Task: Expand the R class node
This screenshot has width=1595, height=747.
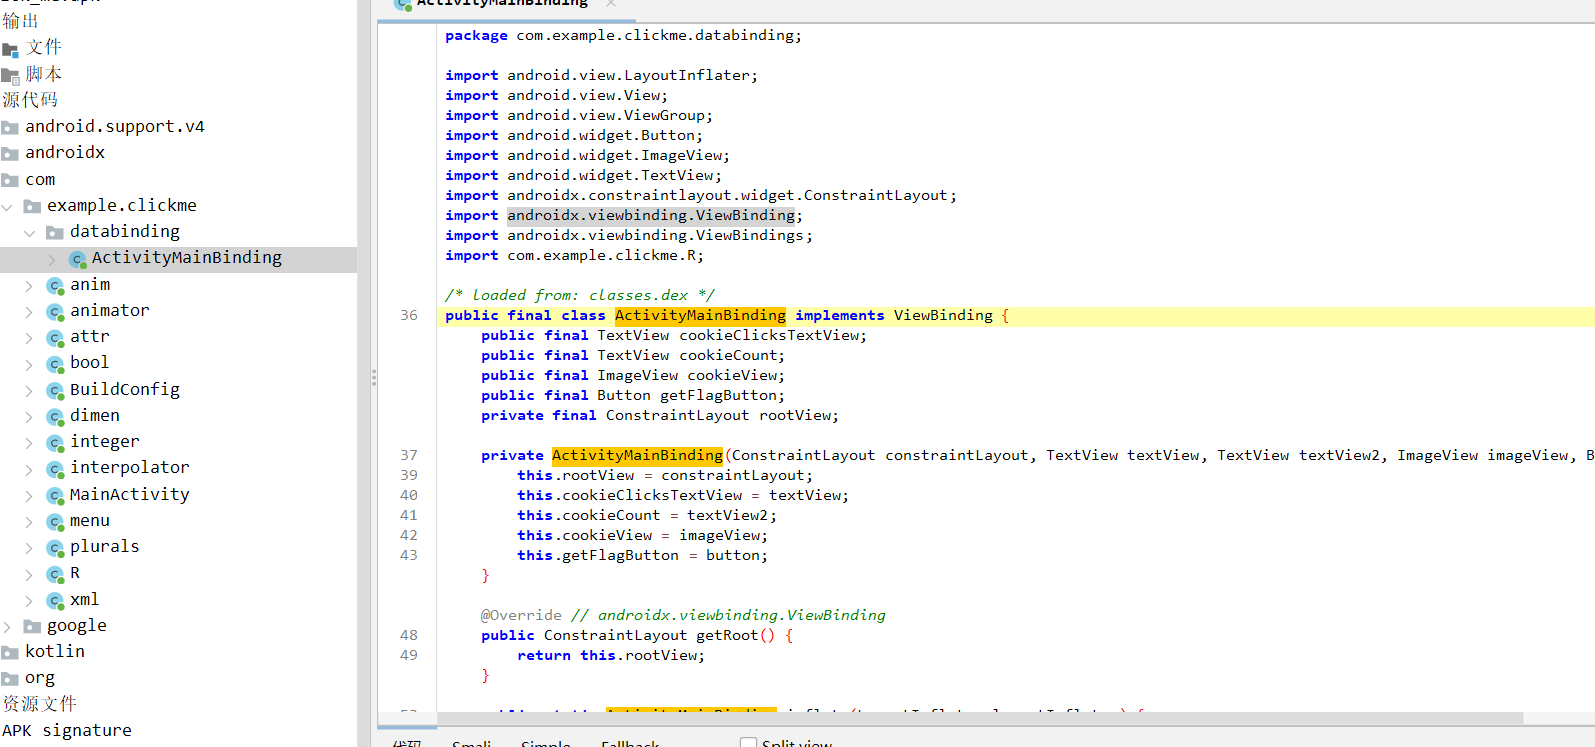Action: (29, 574)
